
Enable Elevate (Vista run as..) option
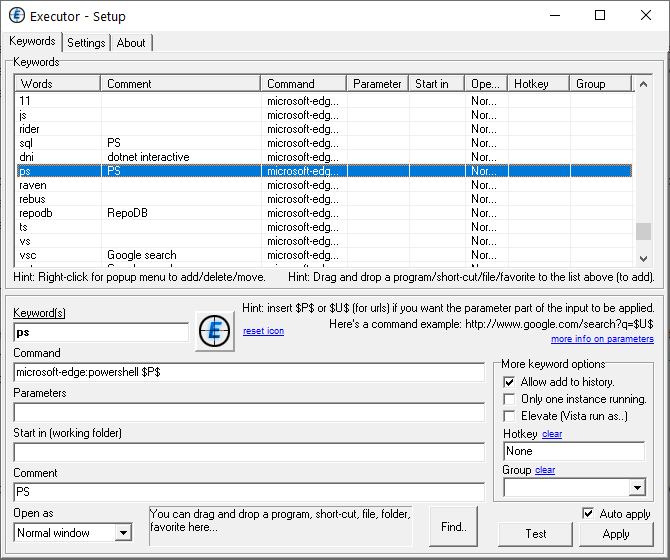509,416
